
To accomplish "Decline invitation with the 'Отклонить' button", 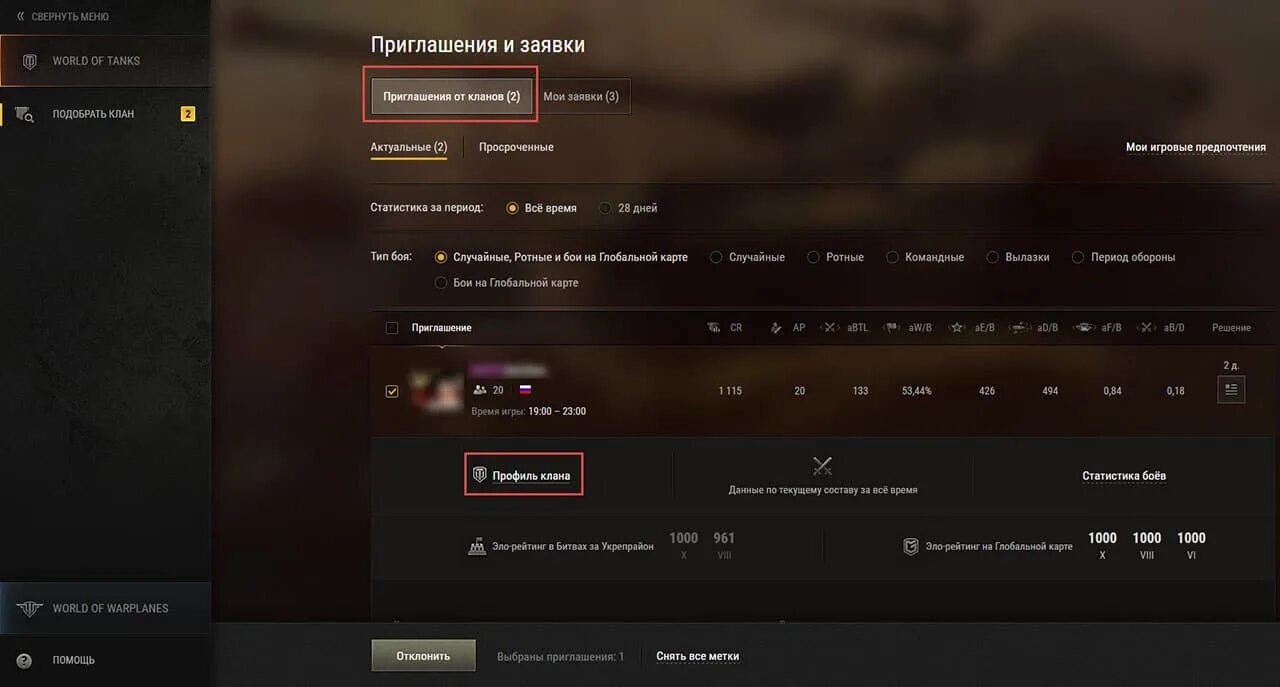I will click(423, 656).
